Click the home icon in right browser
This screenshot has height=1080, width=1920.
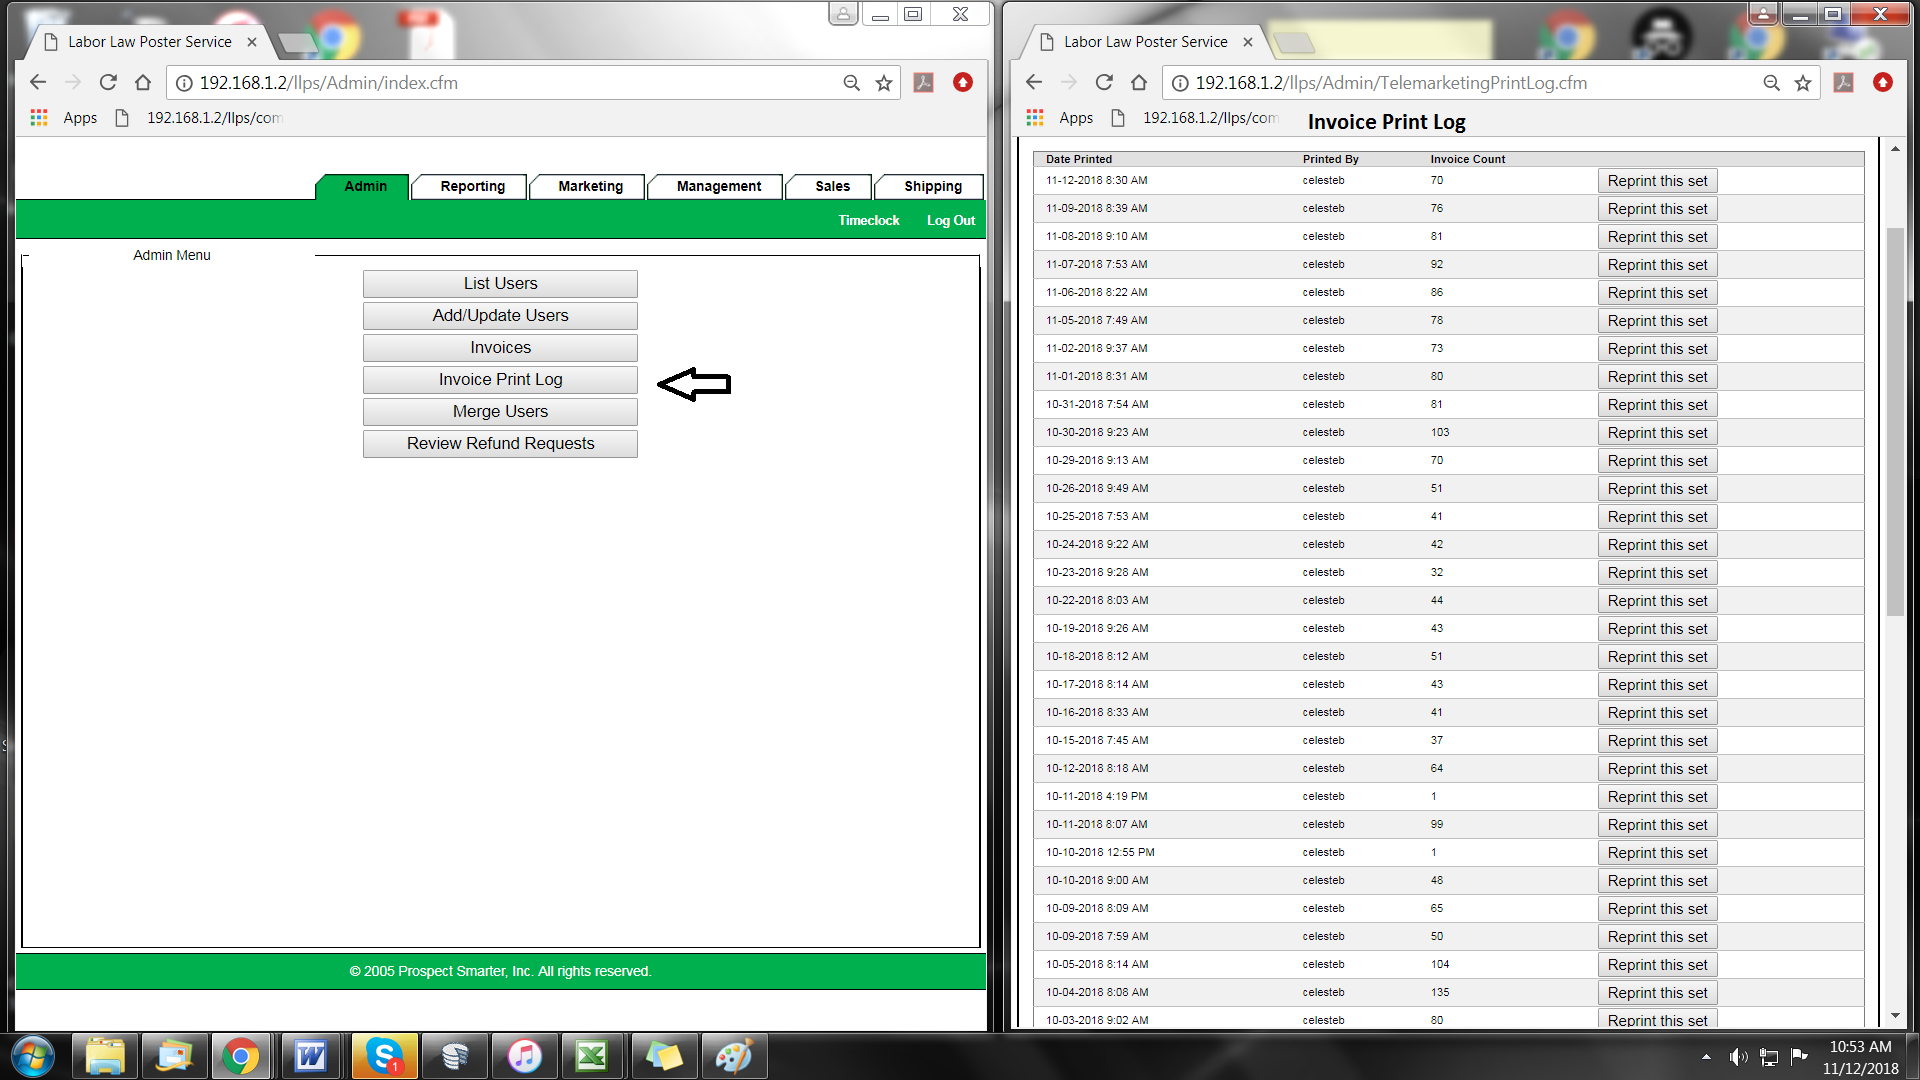(x=1139, y=83)
